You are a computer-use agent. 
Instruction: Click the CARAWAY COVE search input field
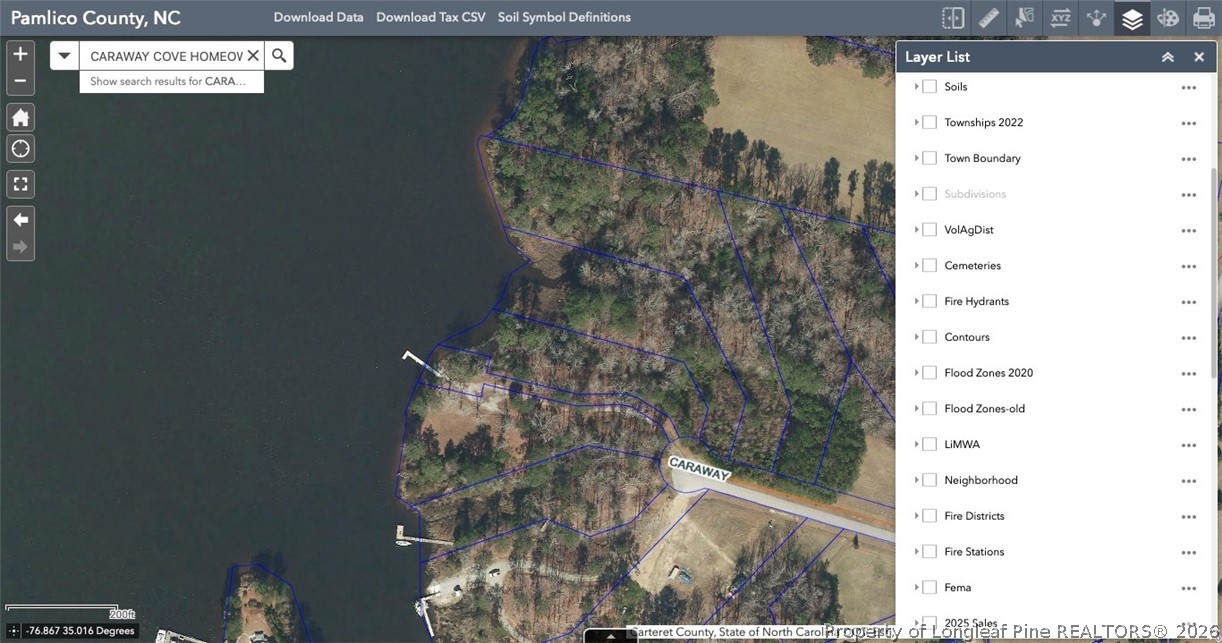[x=165, y=56]
